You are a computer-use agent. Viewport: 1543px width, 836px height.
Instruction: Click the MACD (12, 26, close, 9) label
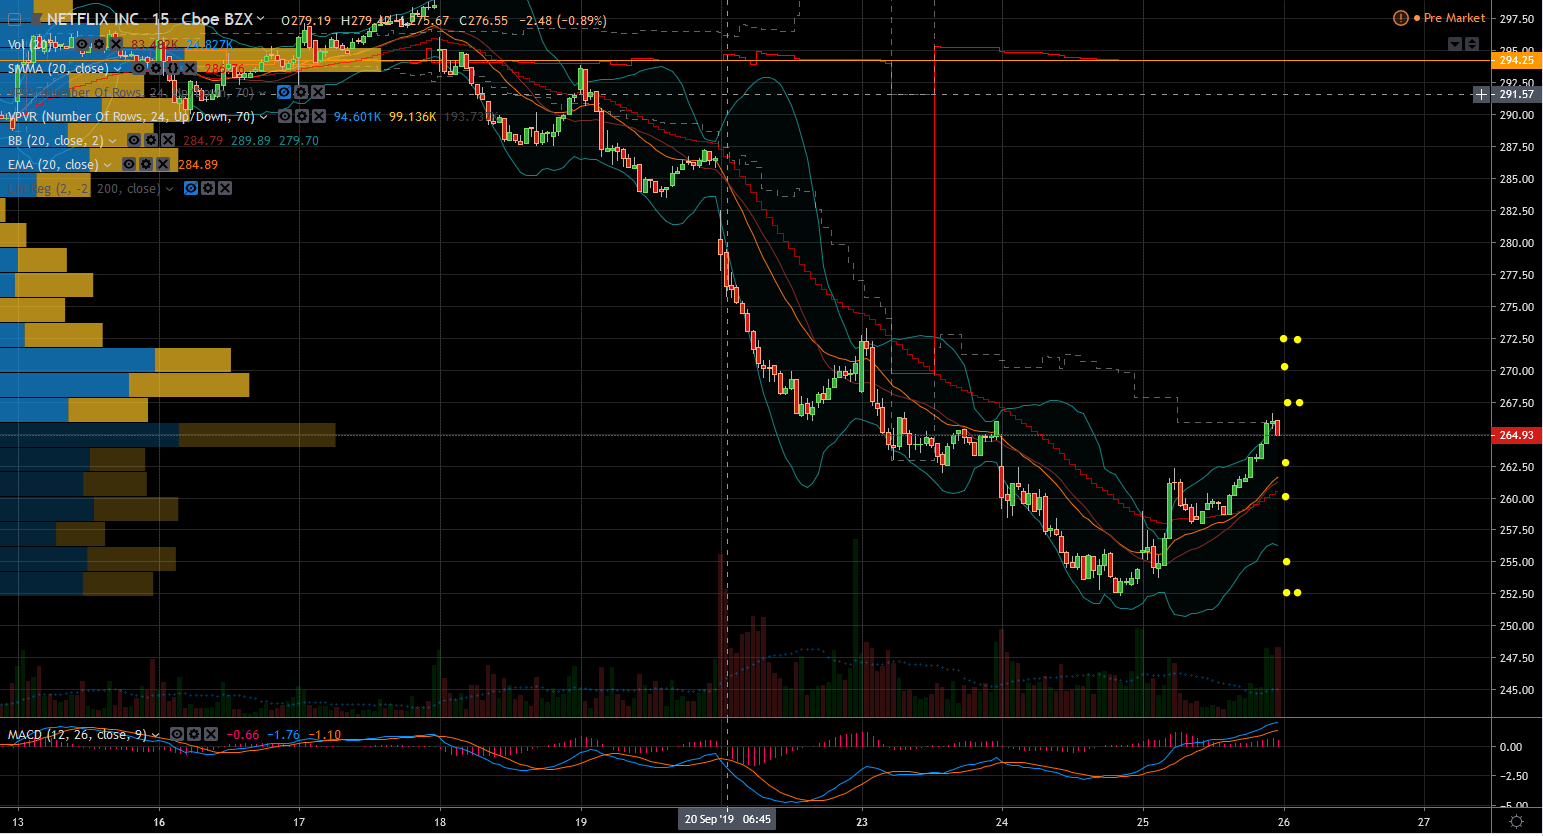[77, 735]
